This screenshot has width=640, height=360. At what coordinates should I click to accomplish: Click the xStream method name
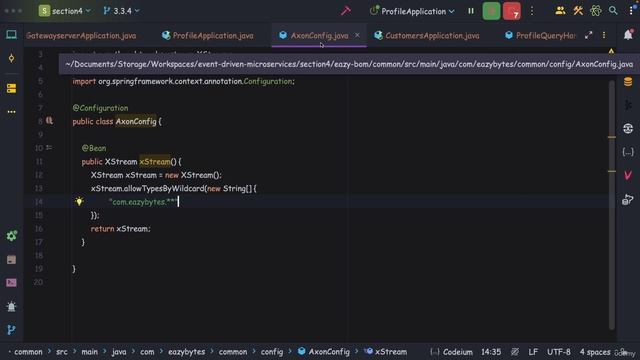tap(155, 162)
